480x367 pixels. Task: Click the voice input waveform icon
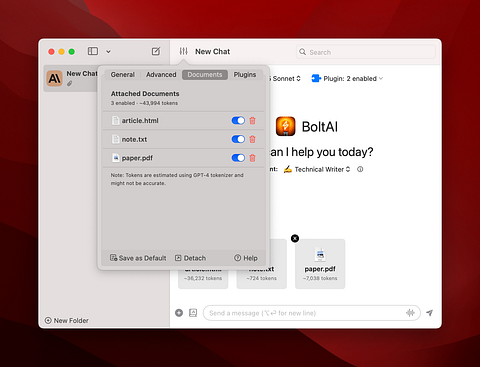point(410,313)
